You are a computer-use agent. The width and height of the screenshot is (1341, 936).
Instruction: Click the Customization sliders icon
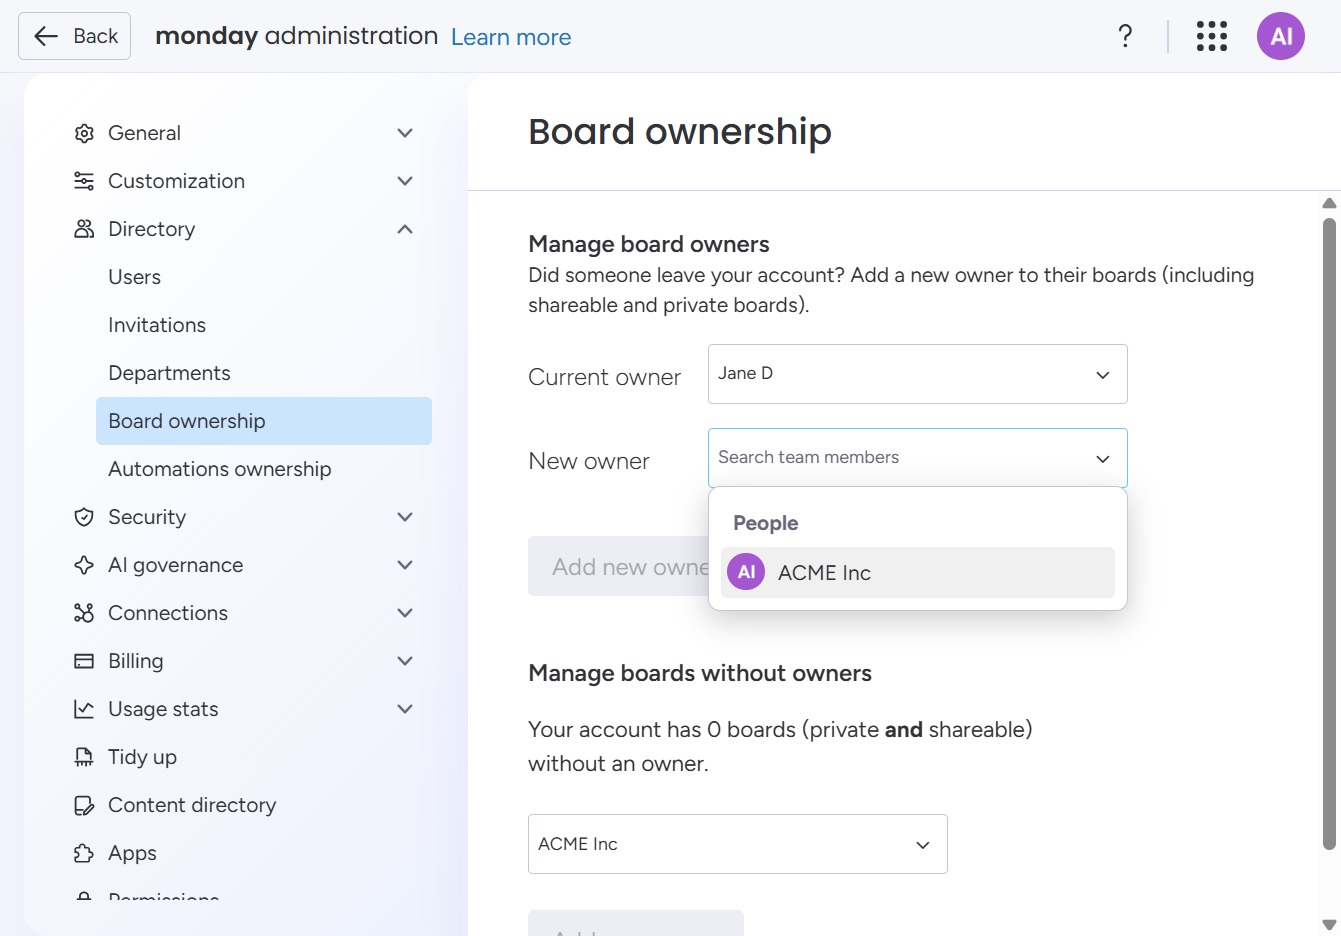(84, 181)
